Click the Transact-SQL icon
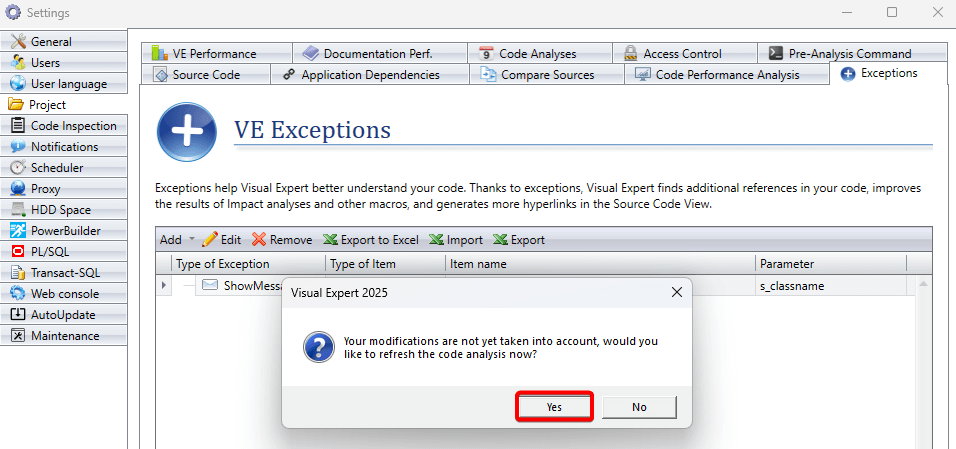The height and width of the screenshot is (449, 956). click(19, 273)
